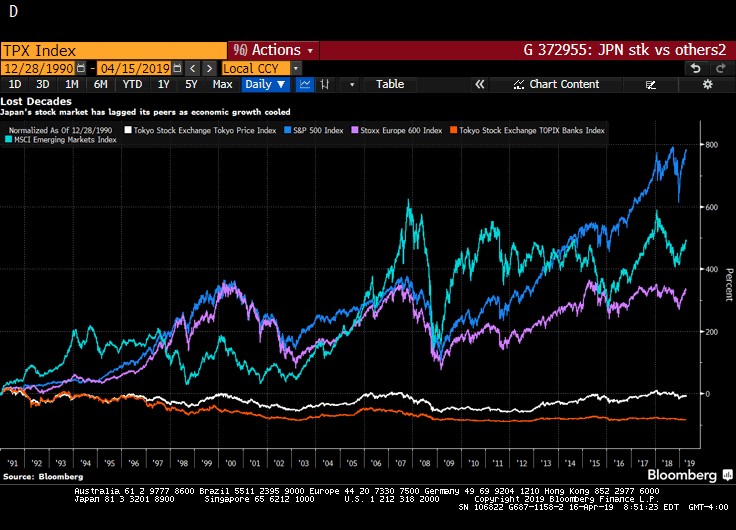Screen dimensions: 736x530
Task: Switch to bar chart type
Action: pyautogui.click(x=324, y=84)
